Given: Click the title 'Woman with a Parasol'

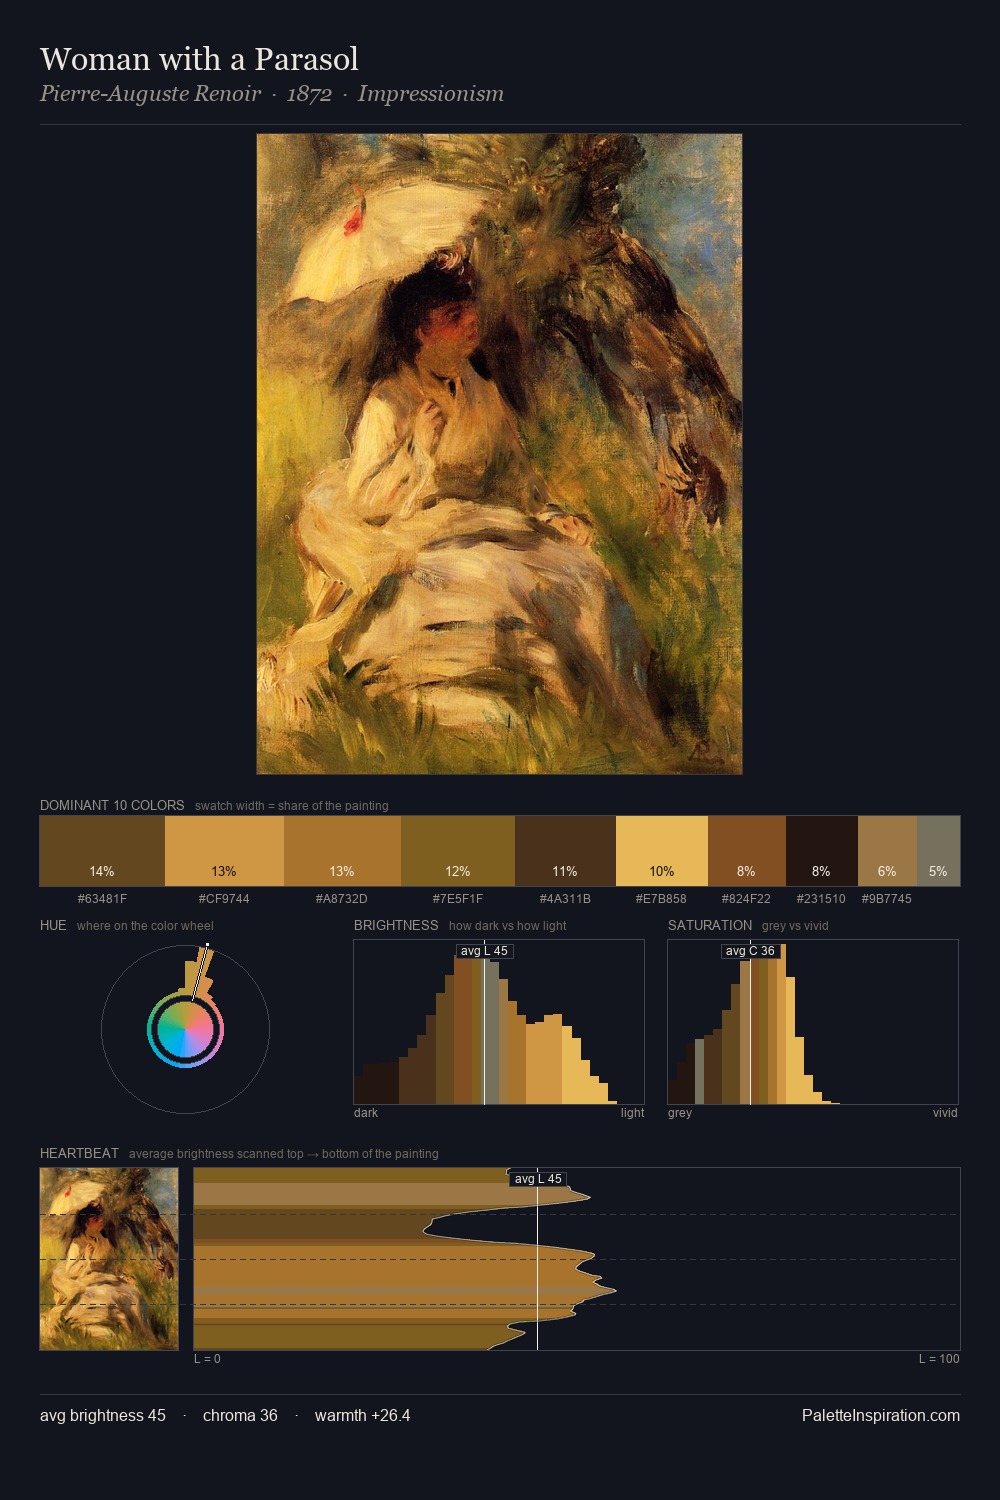Looking at the screenshot, I should (199, 59).
